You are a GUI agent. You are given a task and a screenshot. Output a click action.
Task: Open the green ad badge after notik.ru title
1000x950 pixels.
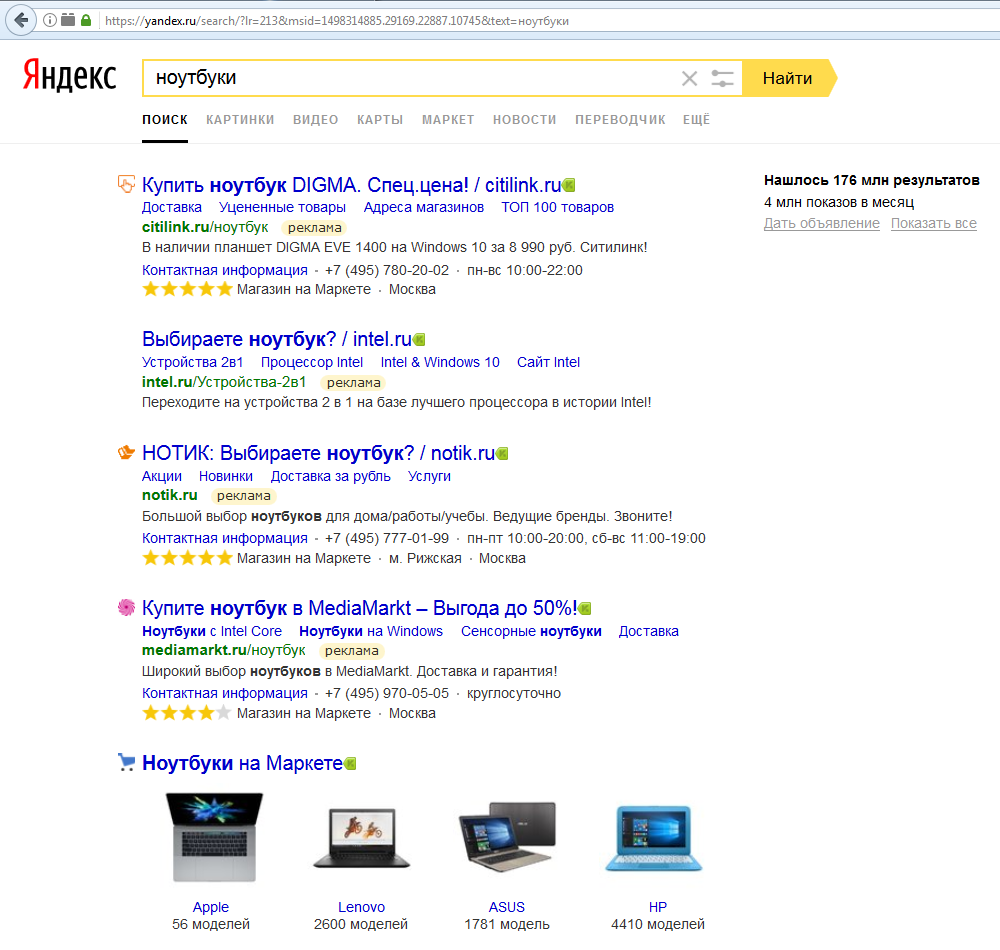tap(502, 454)
